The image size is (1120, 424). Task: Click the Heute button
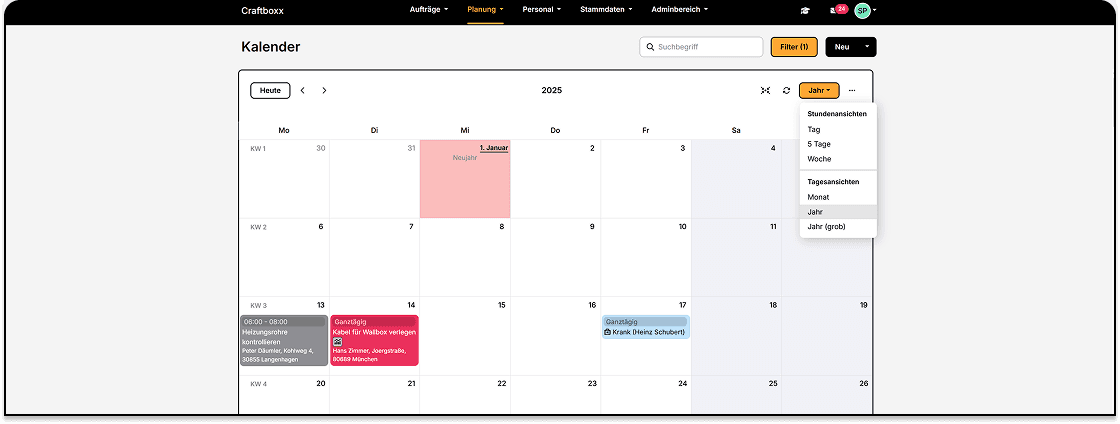pyautogui.click(x=270, y=91)
